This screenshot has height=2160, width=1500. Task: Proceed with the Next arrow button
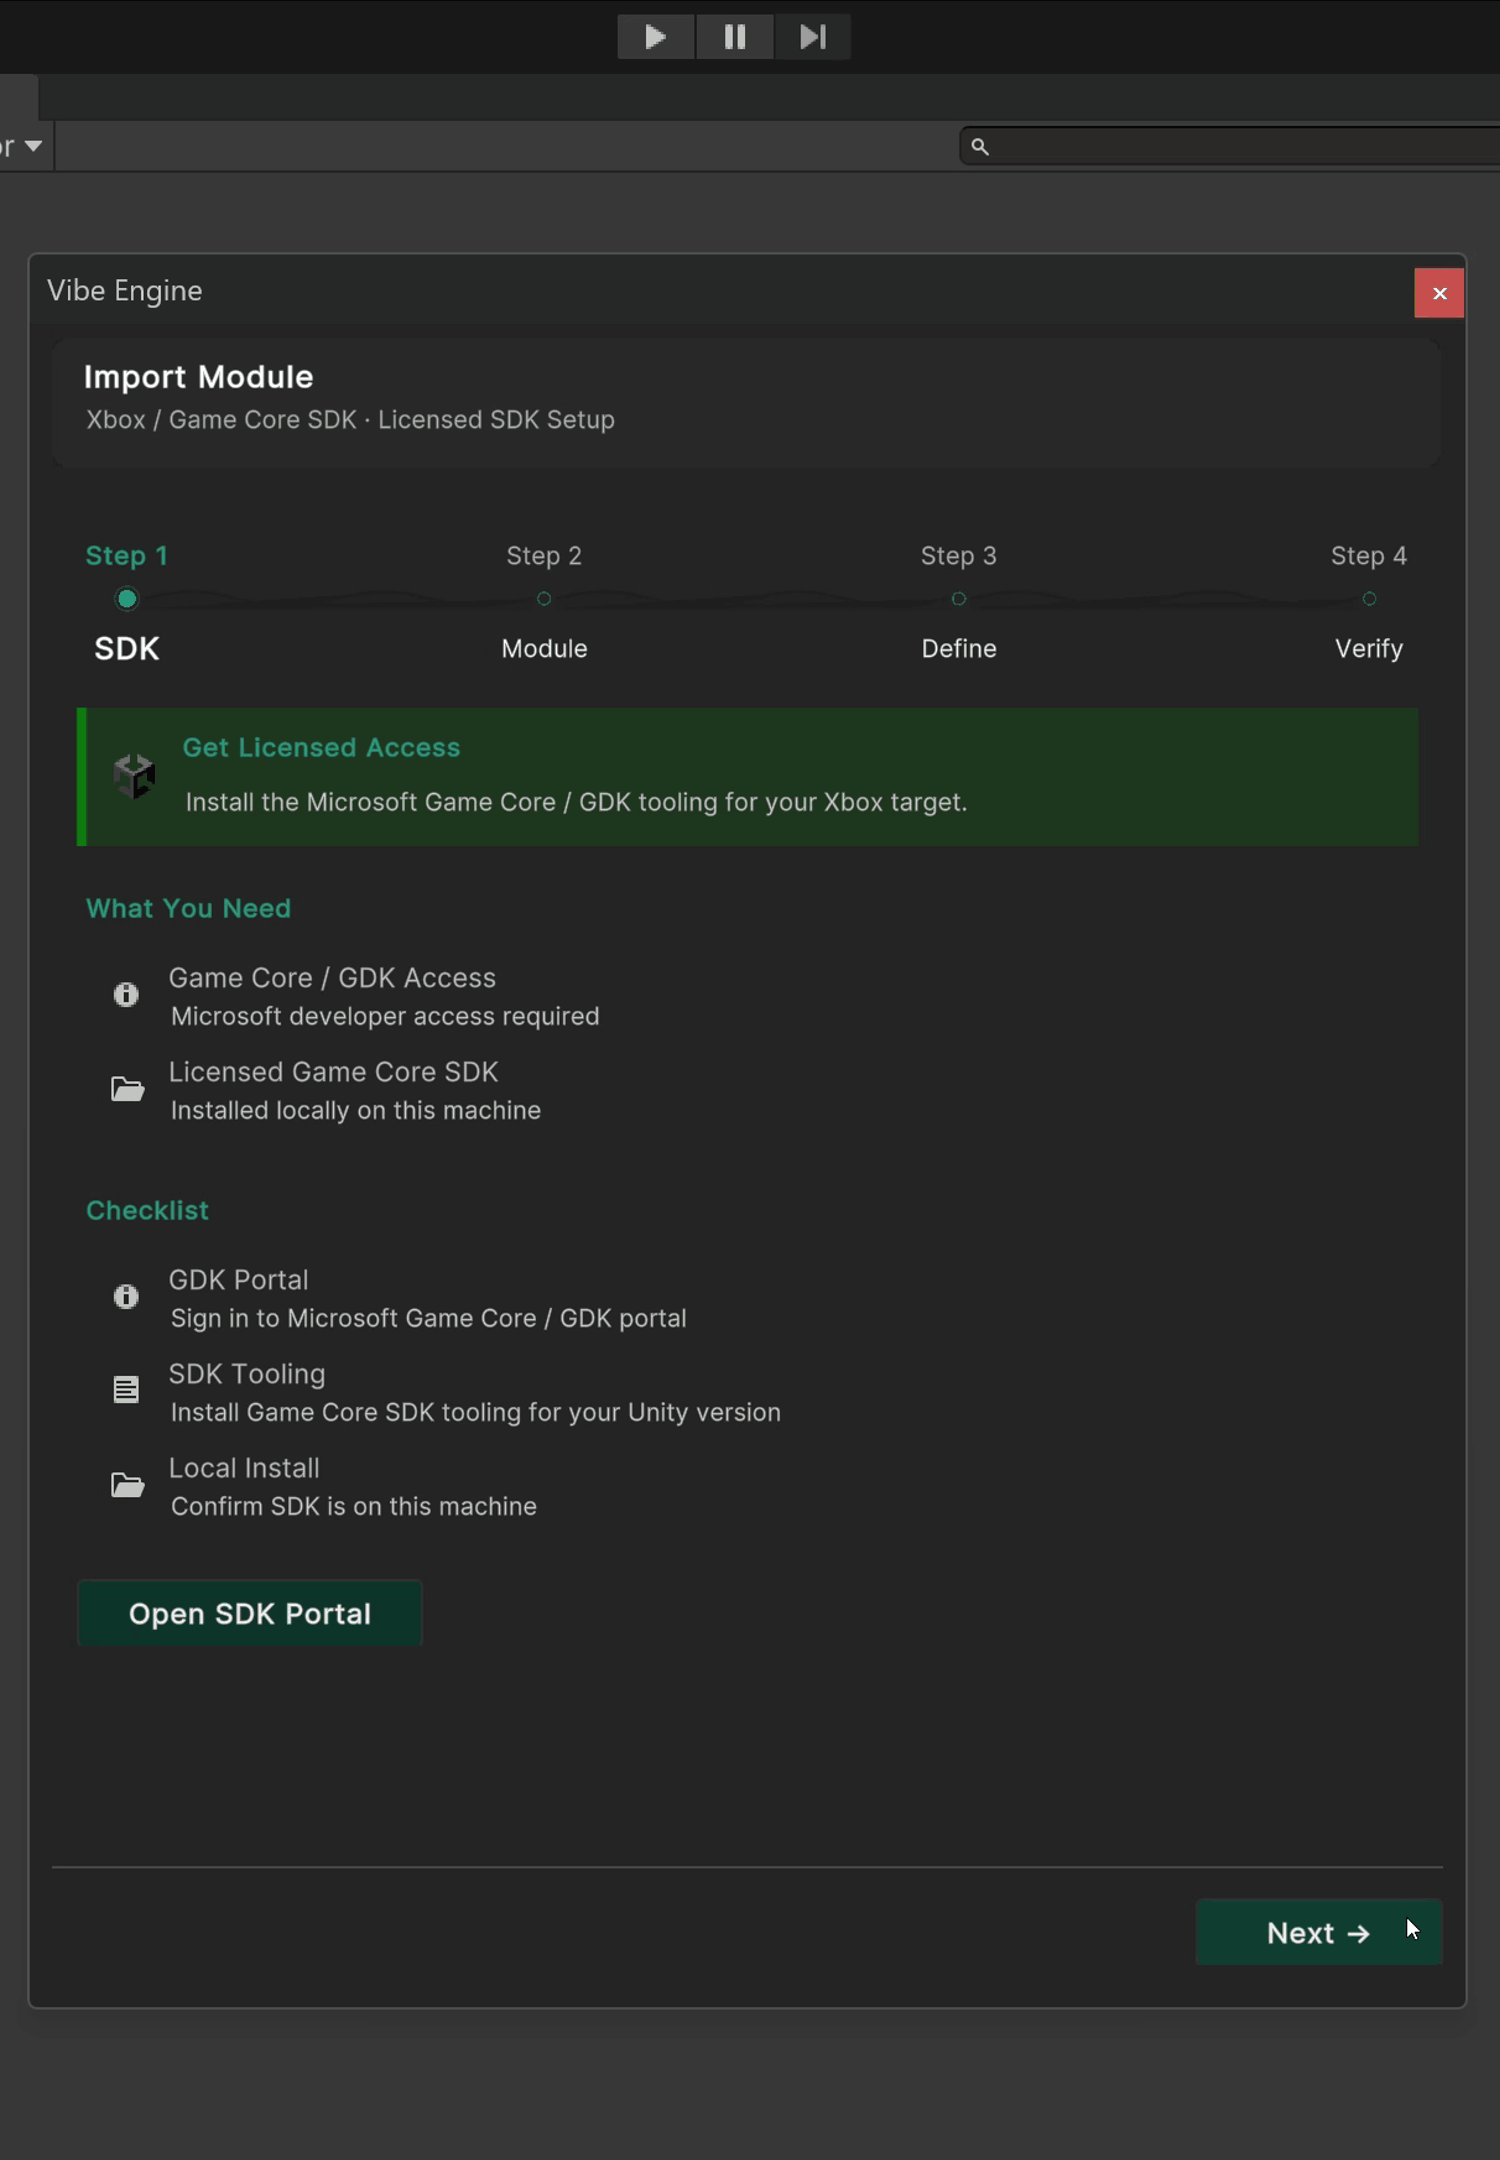point(1319,1932)
